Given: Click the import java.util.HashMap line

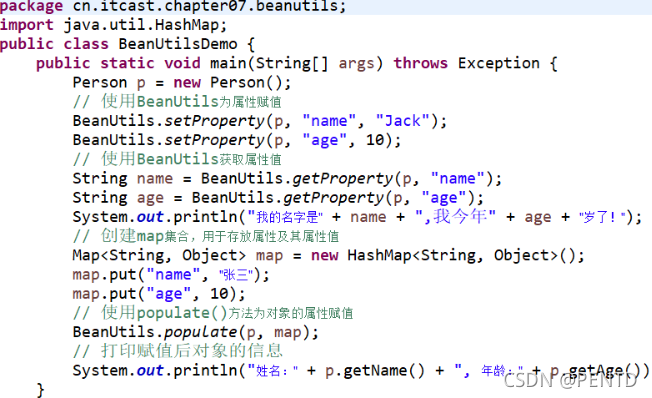Looking at the screenshot, I should [x=114, y=25].
